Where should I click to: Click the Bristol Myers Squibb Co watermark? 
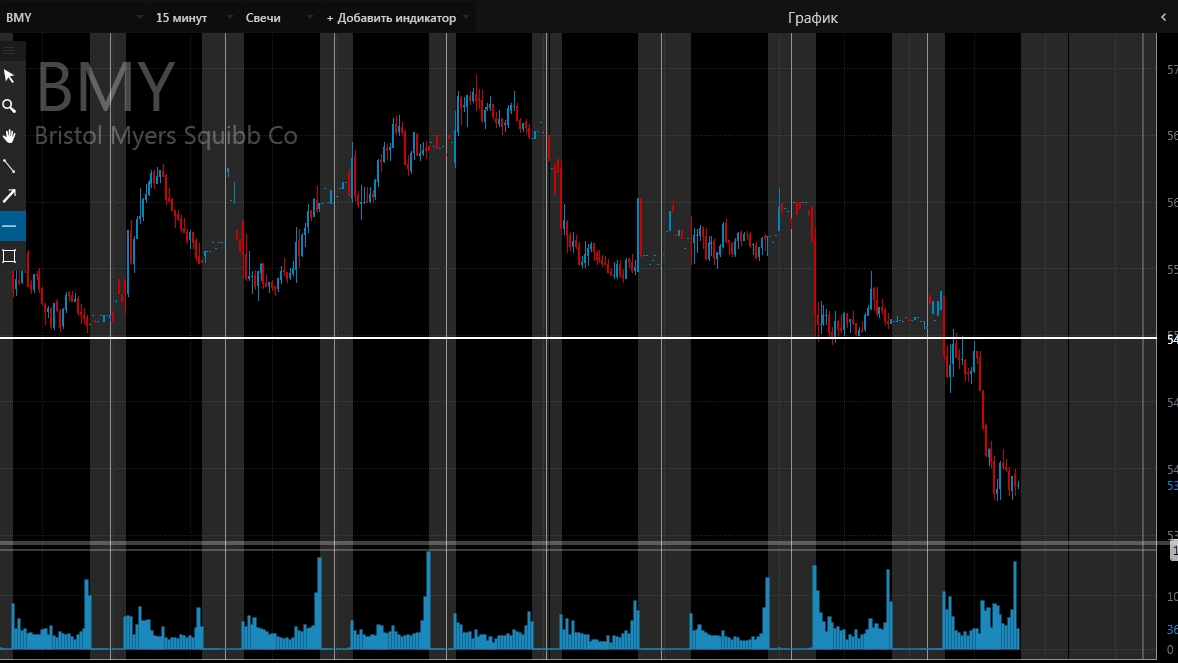click(x=166, y=136)
